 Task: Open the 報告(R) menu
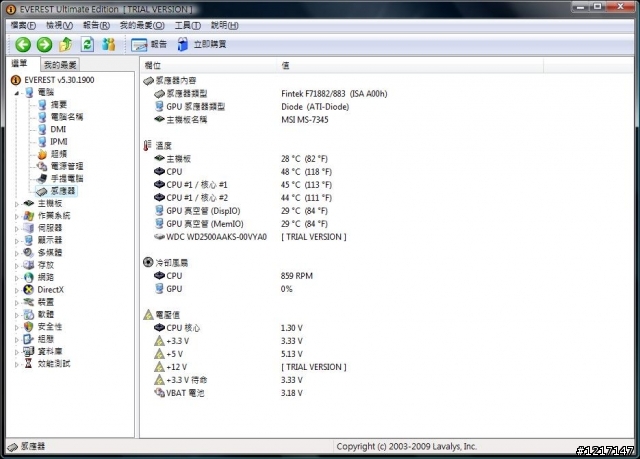[96, 26]
